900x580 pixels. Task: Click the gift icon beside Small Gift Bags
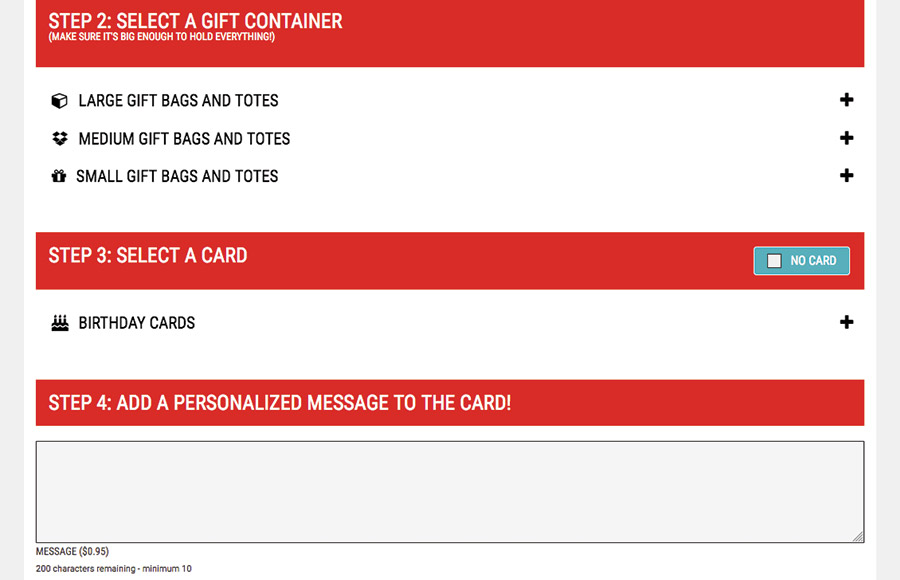[59, 176]
